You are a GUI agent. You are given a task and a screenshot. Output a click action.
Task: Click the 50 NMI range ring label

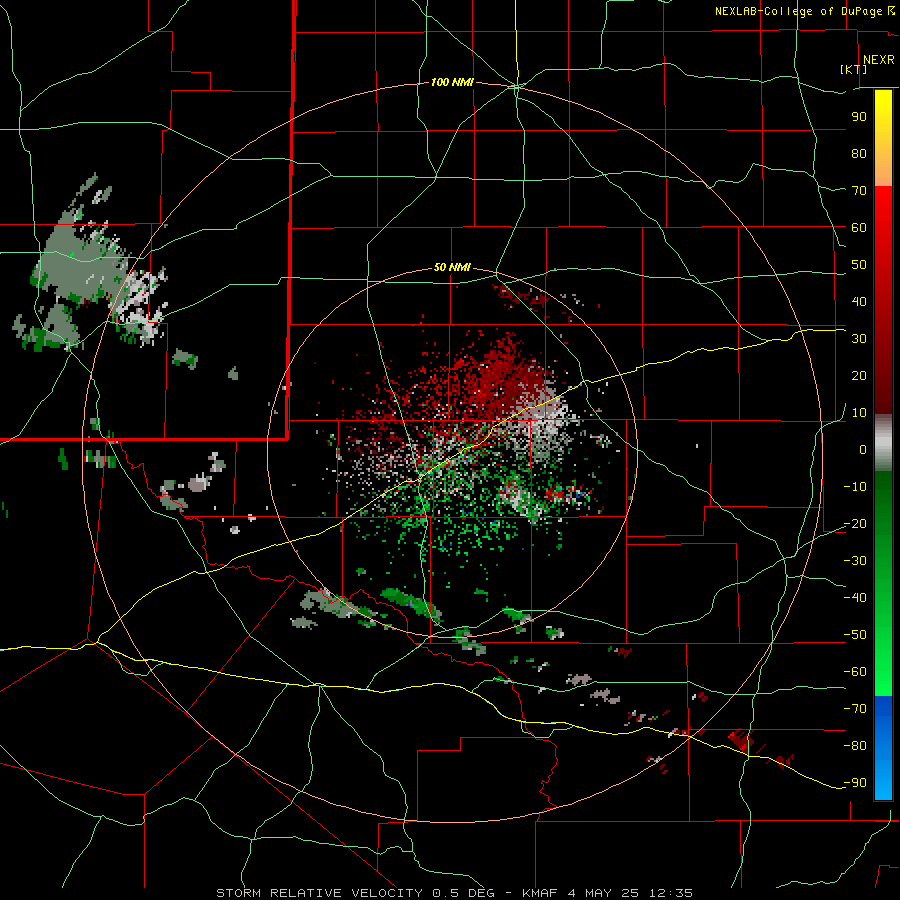[452, 267]
